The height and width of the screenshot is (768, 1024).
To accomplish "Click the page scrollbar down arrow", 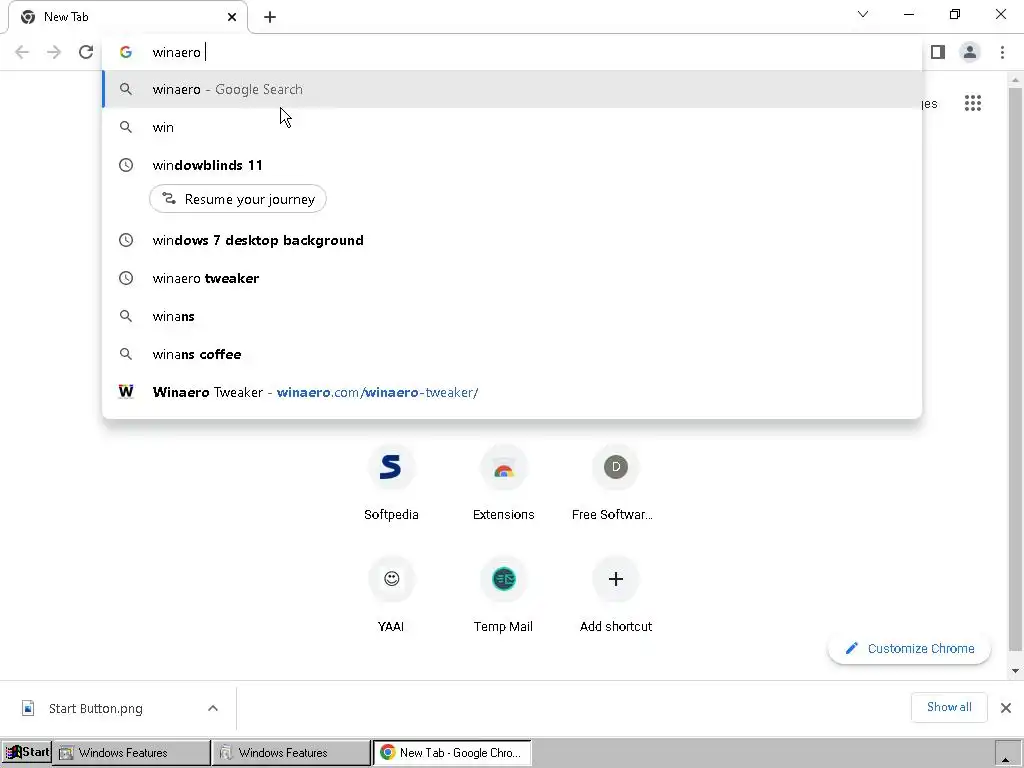I will coord(1015,671).
